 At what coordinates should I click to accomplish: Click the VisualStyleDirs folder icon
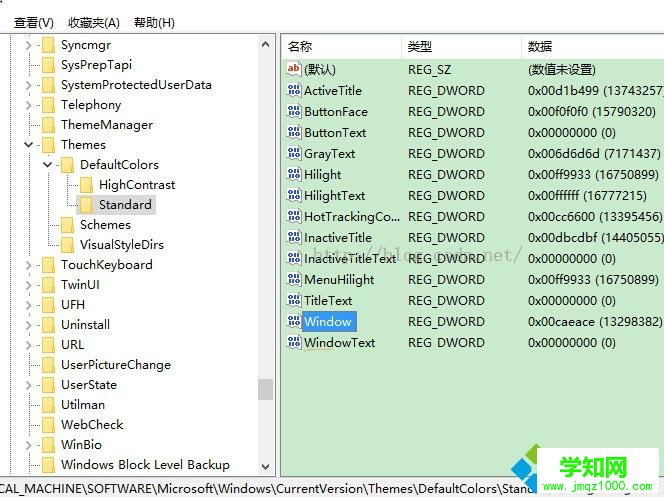pyautogui.click(x=67, y=245)
